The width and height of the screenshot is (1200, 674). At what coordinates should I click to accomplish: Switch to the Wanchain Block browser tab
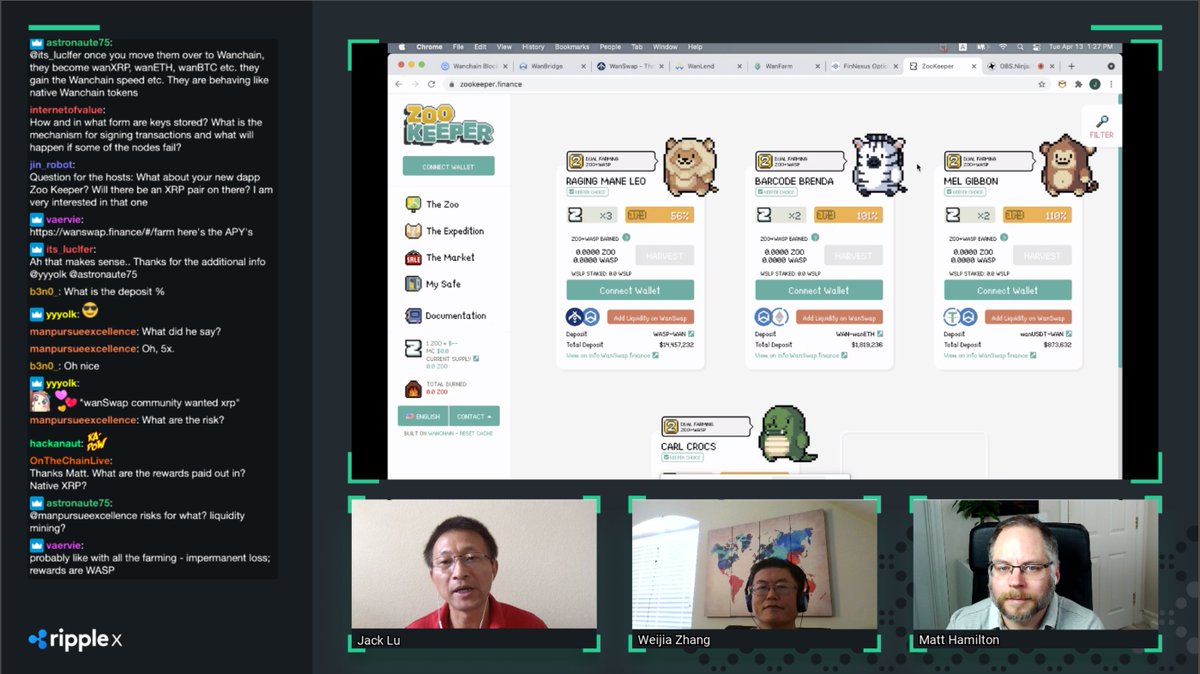point(477,66)
